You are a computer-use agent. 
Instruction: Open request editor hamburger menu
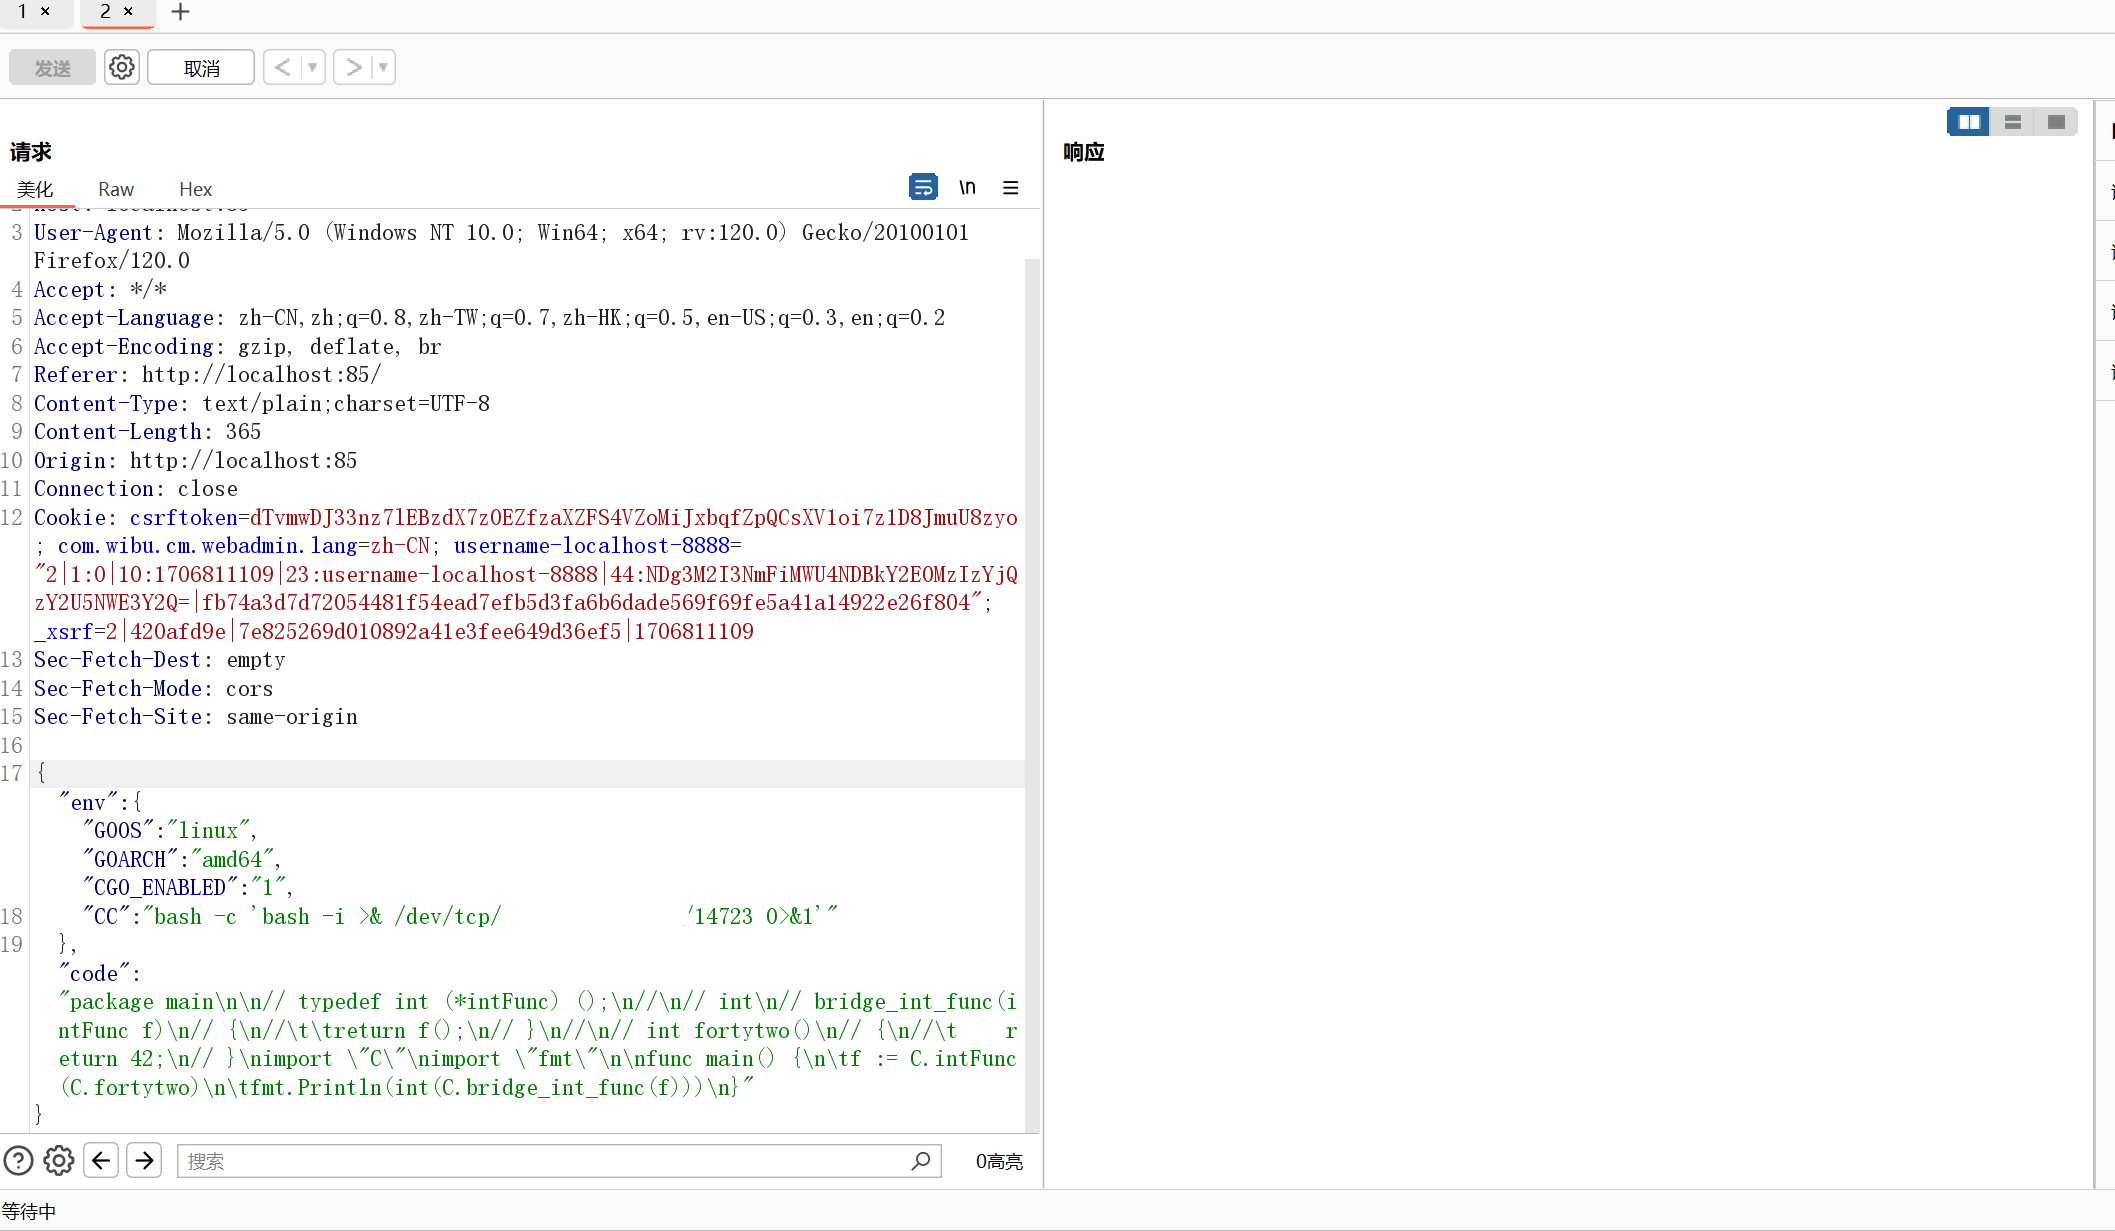click(x=1011, y=187)
